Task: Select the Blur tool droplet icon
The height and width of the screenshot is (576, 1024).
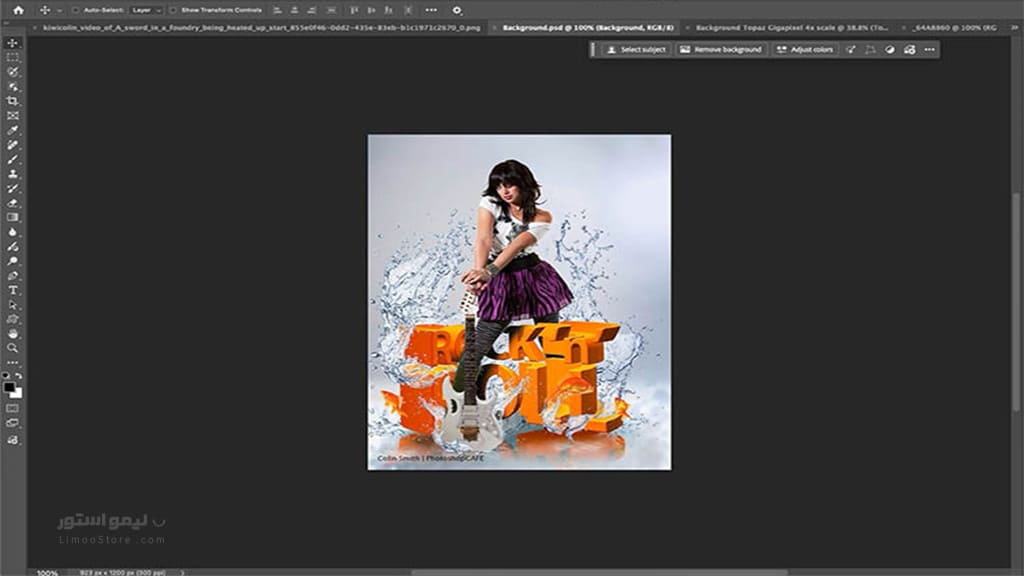Action: click(x=12, y=232)
